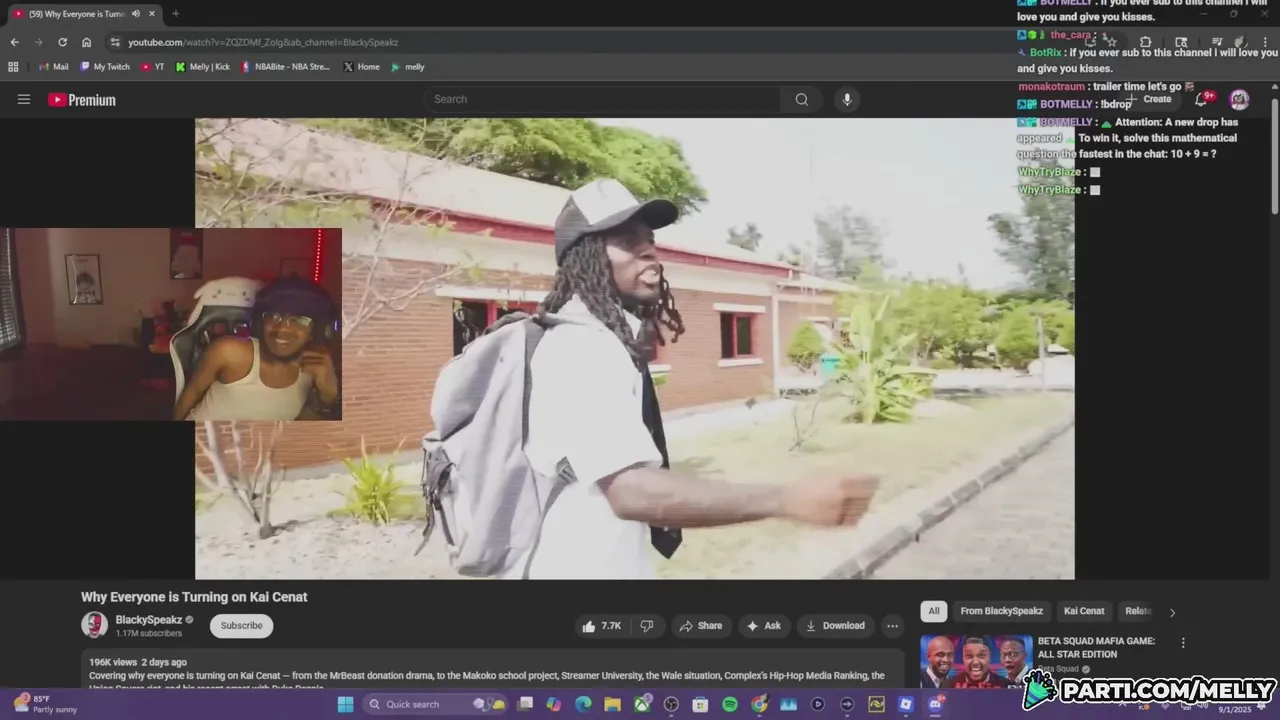Click the page vertical scrollbar
Viewport: 1280px width, 720px height.
click(x=1275, y=155)
